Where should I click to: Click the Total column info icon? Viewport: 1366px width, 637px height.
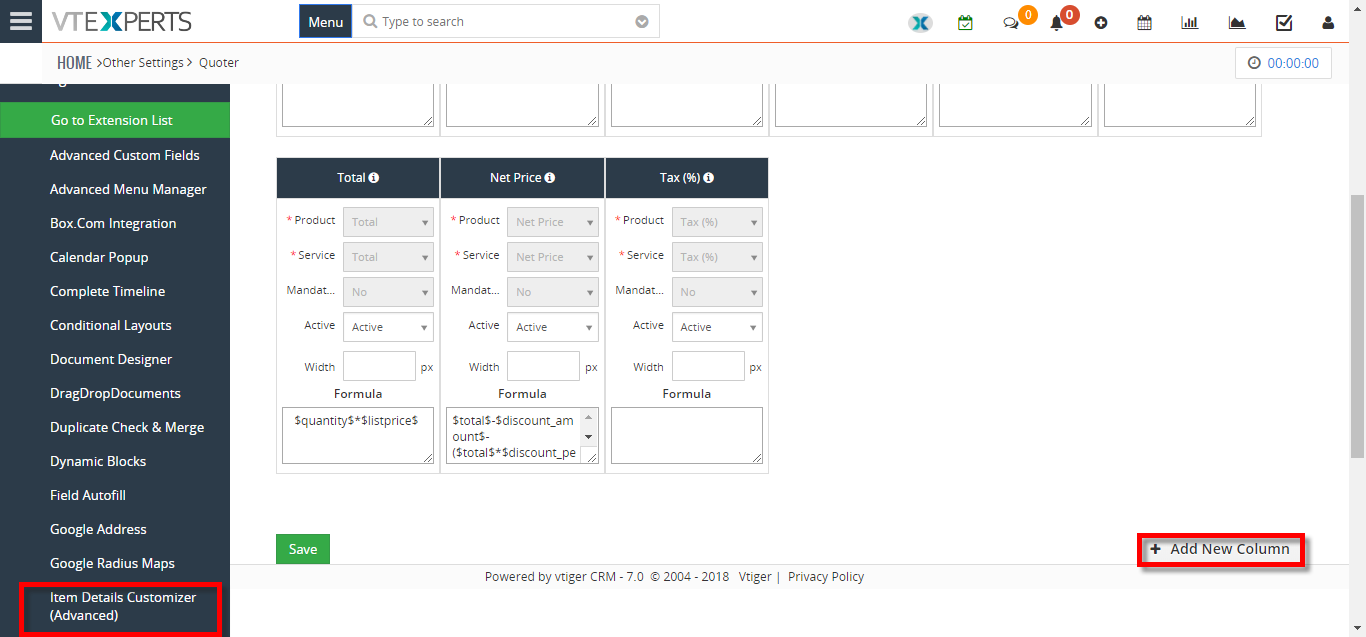(x=374, y=178)
